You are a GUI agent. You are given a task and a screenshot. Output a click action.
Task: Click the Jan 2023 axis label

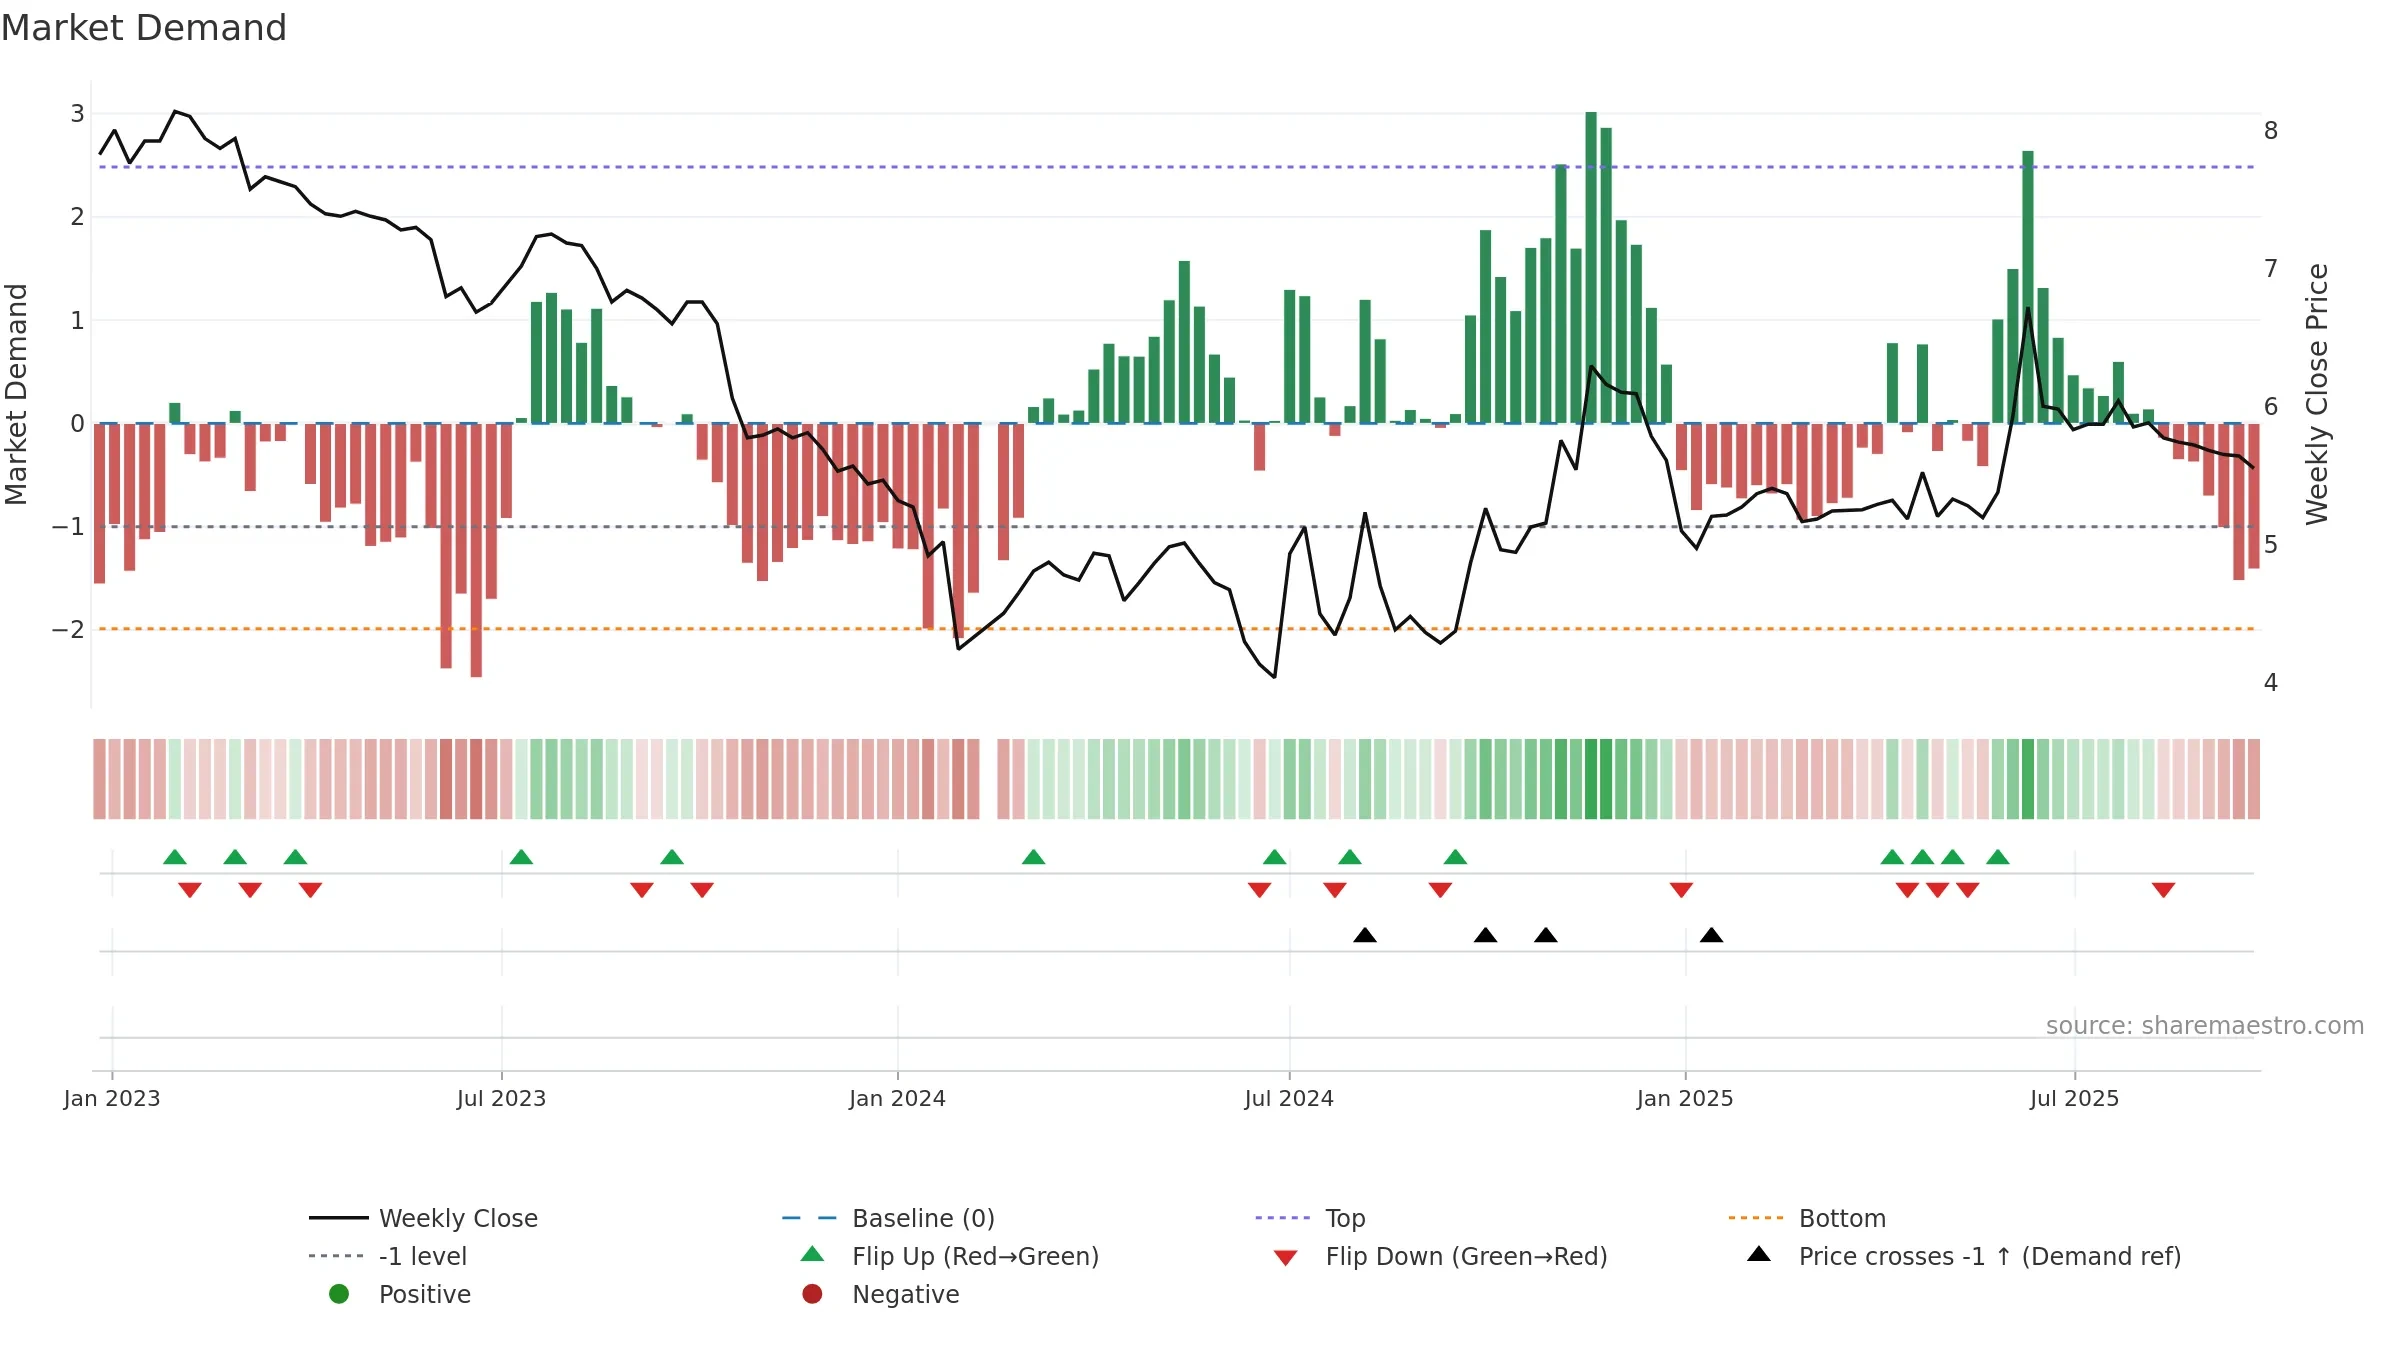point(112,1099)
